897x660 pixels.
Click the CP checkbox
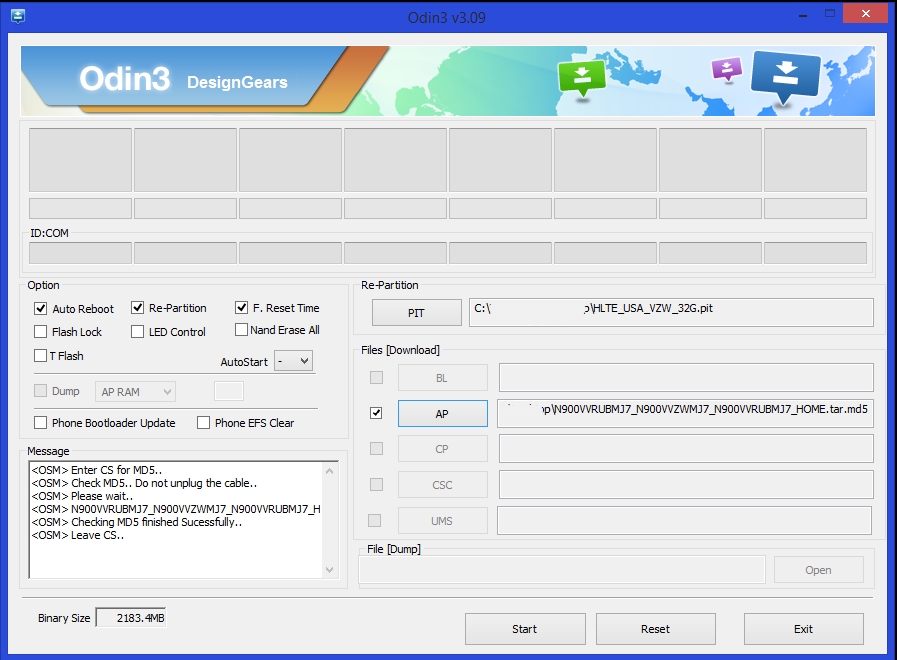tap(376, 448)
